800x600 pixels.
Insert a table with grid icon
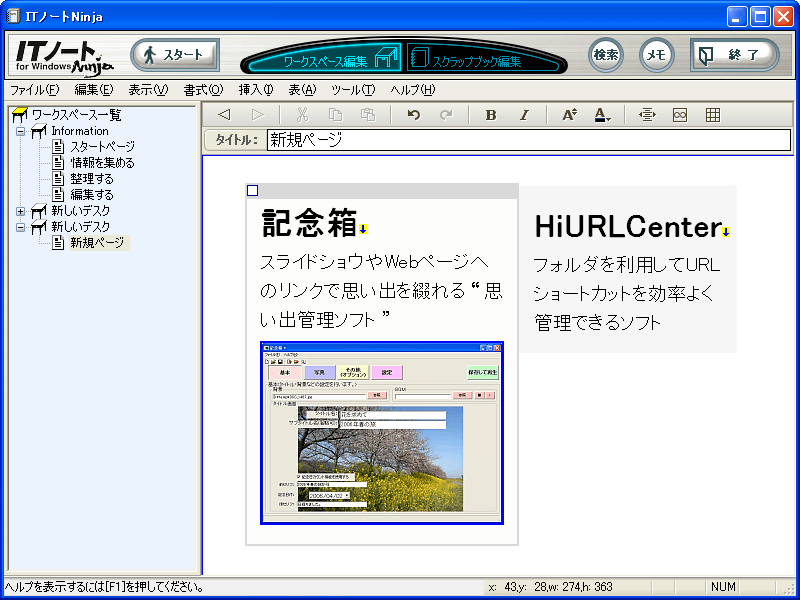713,115
